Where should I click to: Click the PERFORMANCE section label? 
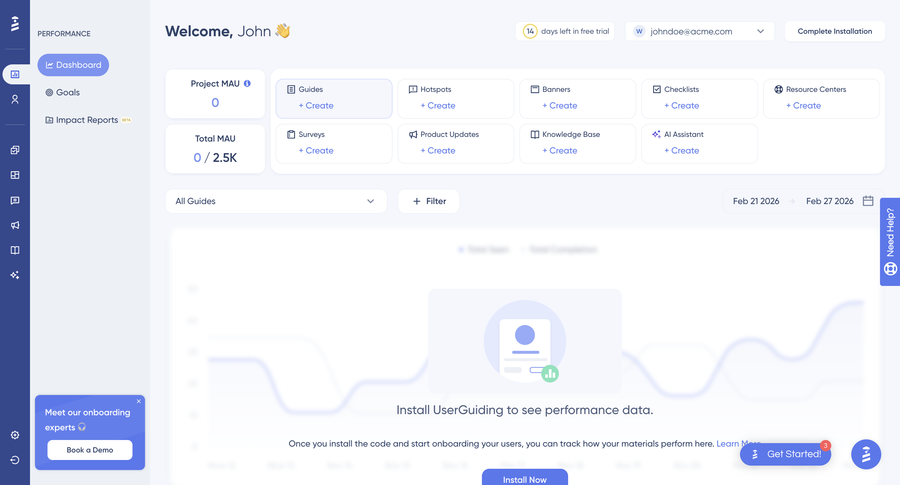tap(64, 34)
